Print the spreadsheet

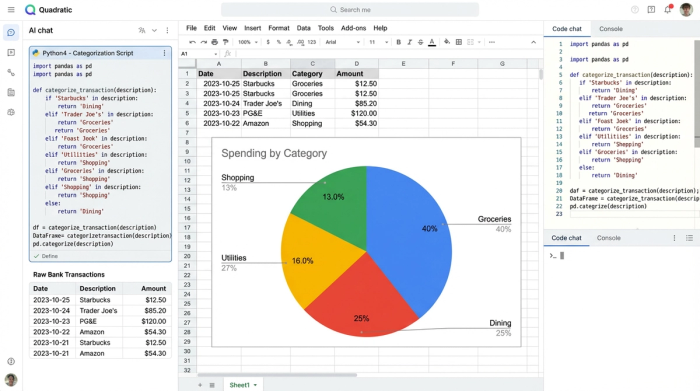pos(214,42)
